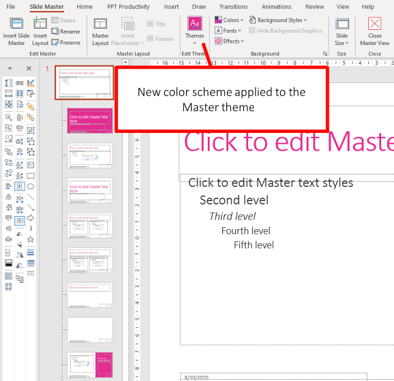
Task: Select the Slide Master tab
Action: [x=46, y=6]
